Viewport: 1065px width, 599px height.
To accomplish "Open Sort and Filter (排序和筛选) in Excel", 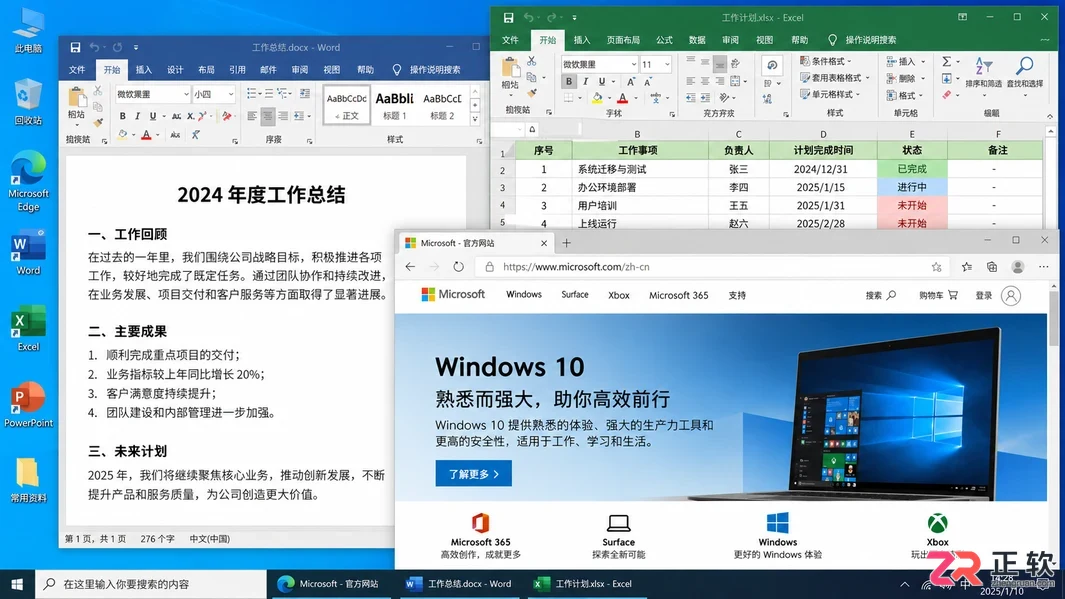I will click(983, 73).
